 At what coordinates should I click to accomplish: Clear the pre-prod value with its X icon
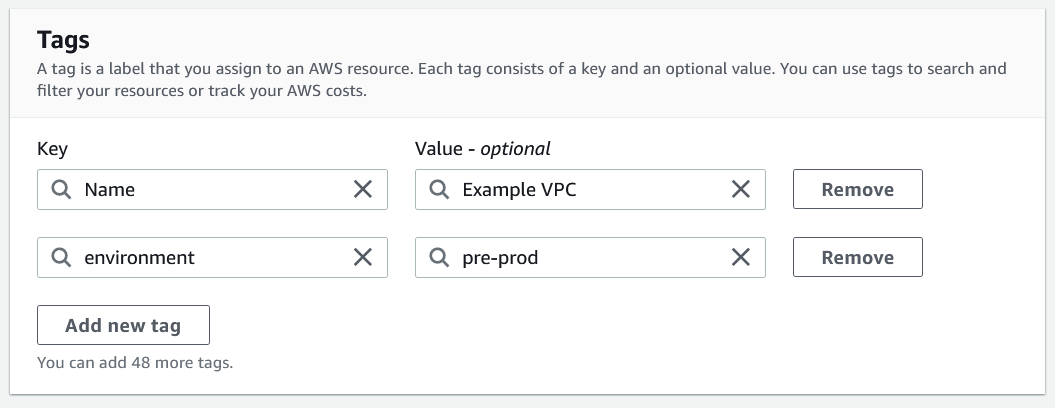pos(741,257)
